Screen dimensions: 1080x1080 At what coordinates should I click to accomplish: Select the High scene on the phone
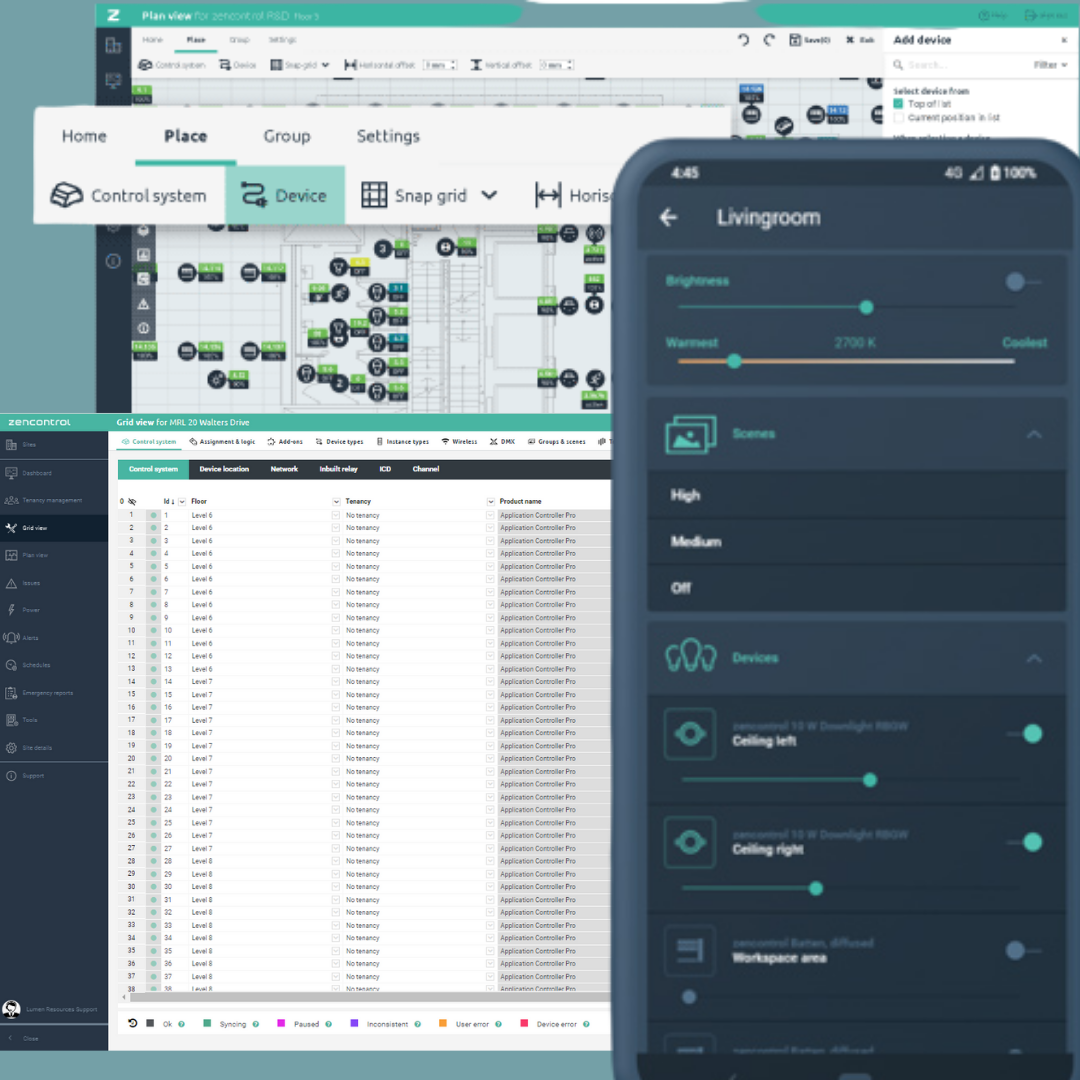855,495
